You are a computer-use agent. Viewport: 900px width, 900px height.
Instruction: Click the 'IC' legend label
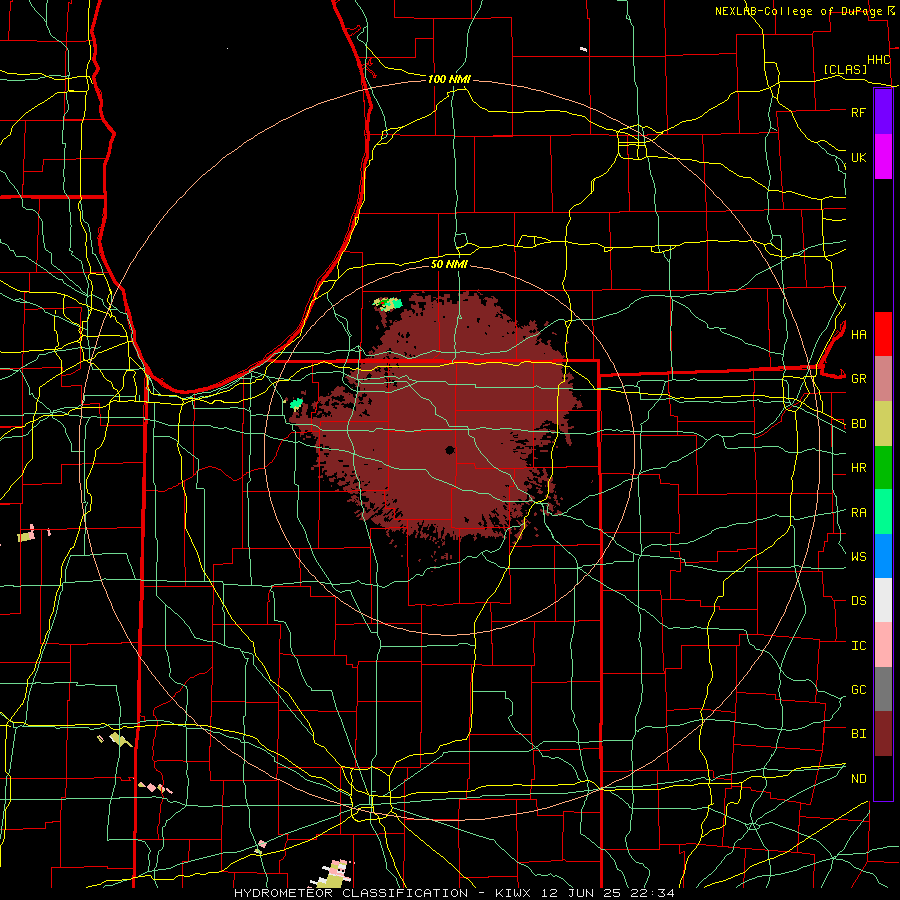coord(858,645)
